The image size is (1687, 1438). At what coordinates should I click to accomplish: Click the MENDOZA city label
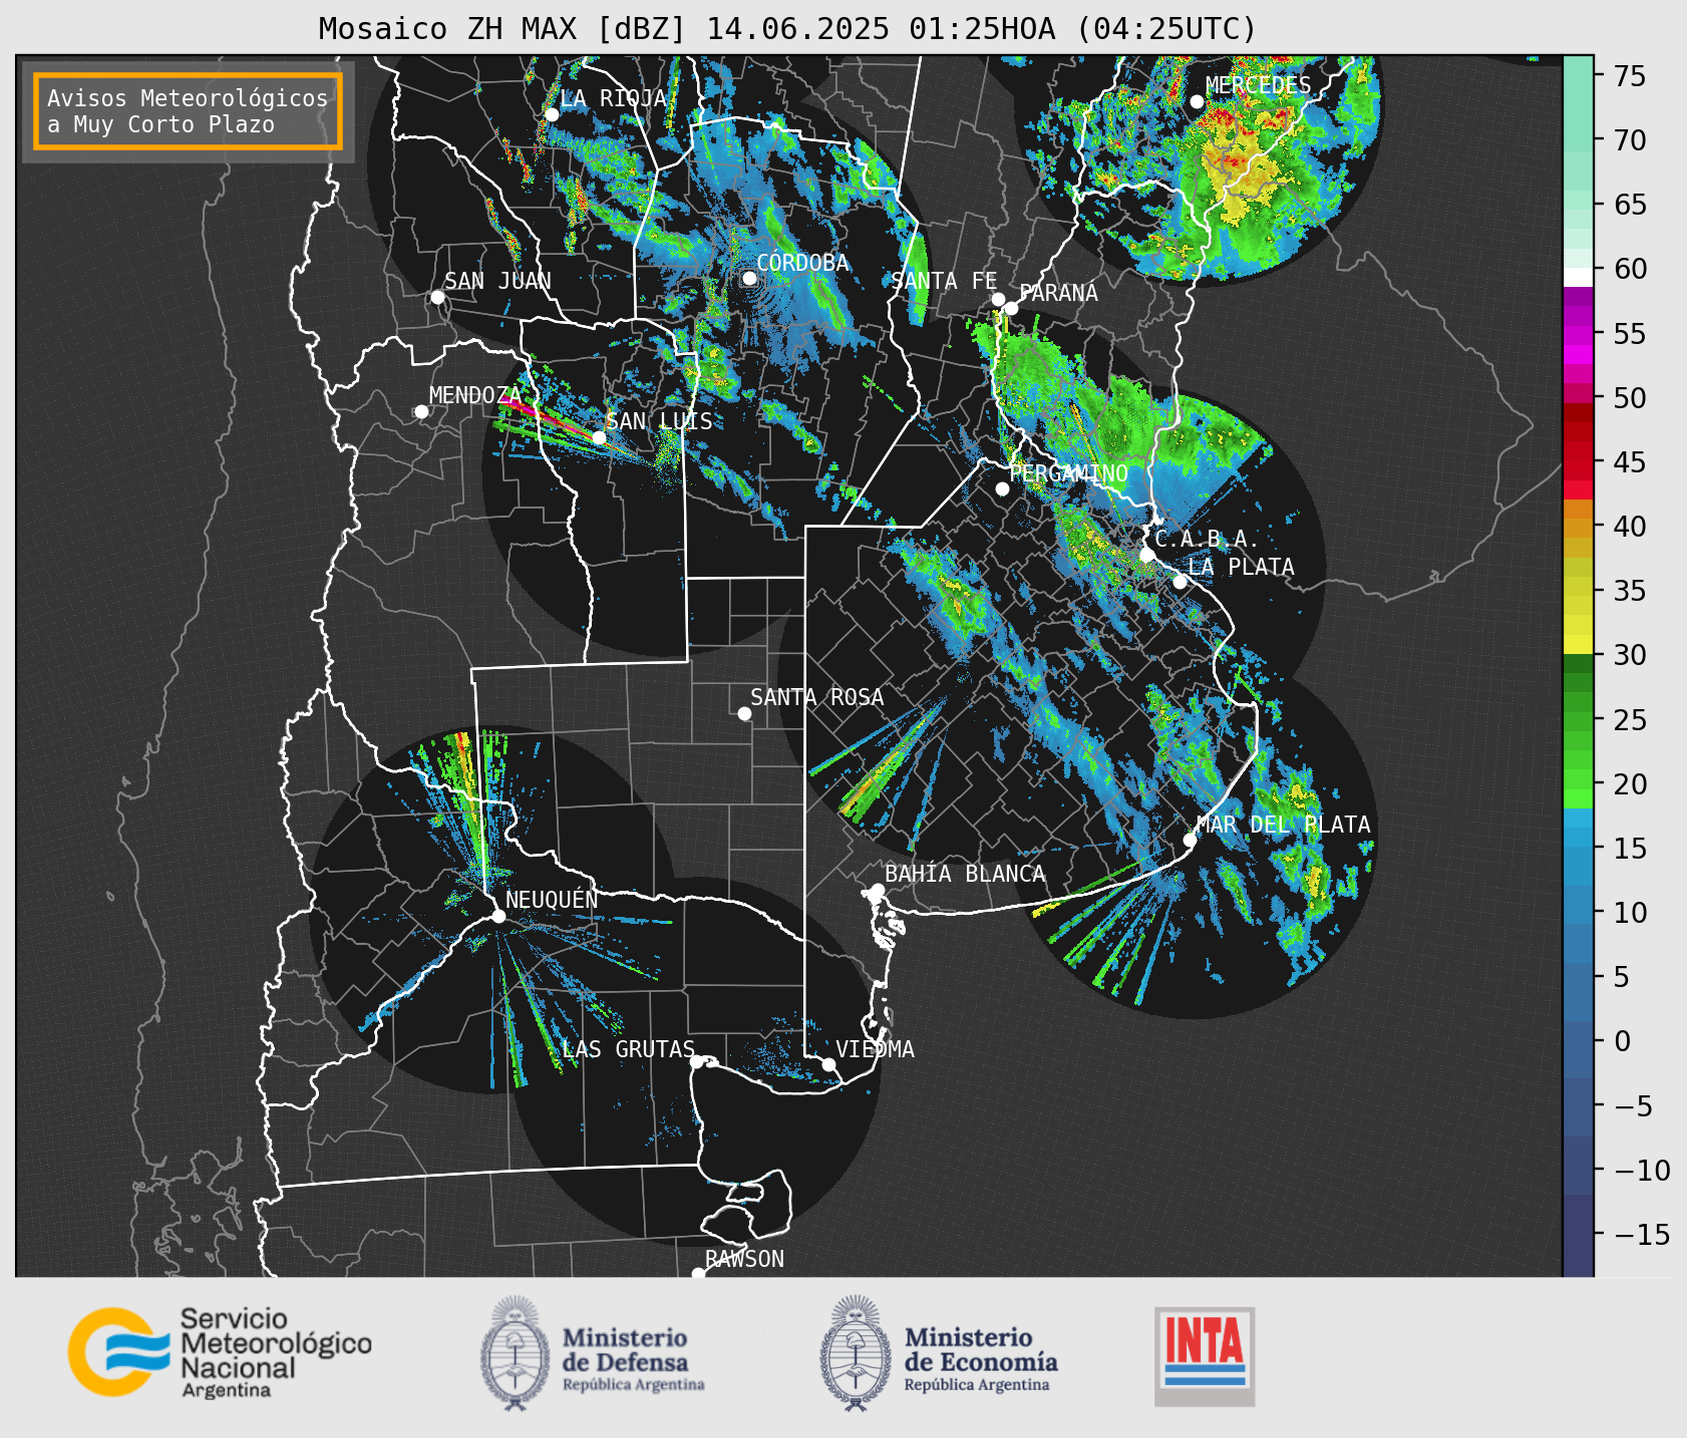[x=475, y=395]
